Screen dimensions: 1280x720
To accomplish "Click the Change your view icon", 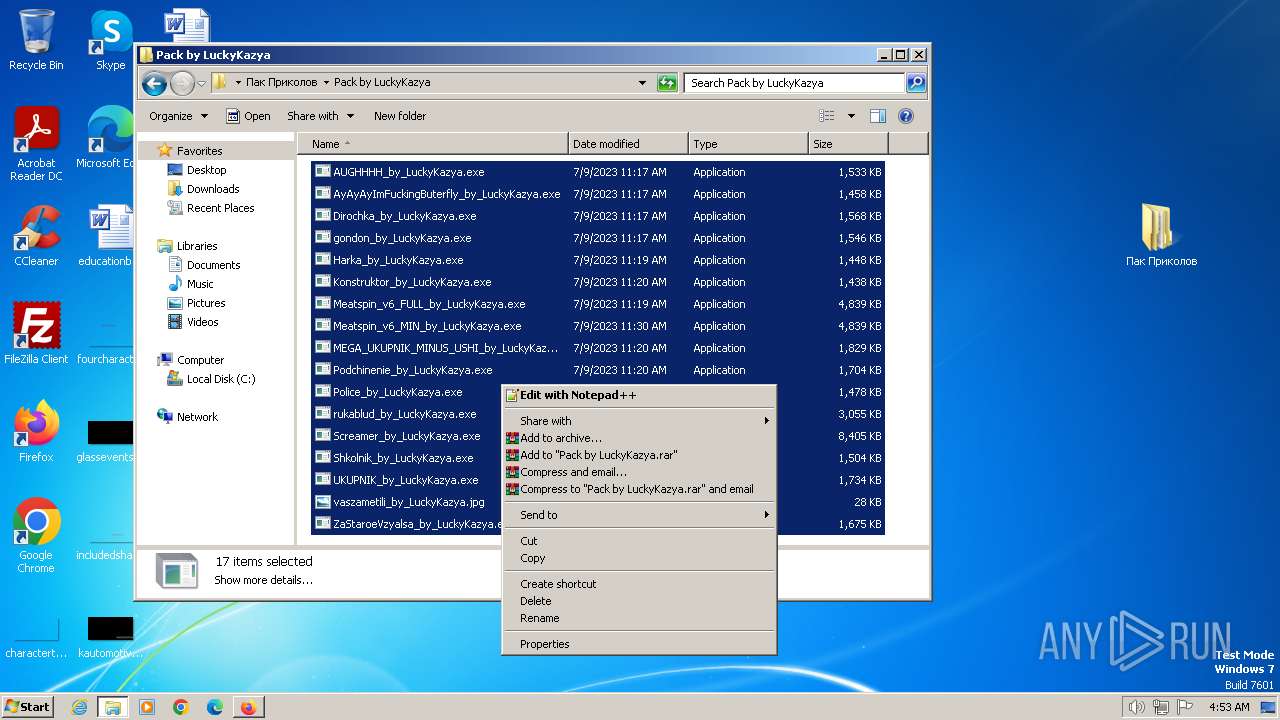I will pyautogui.click(x=827, y=116).
